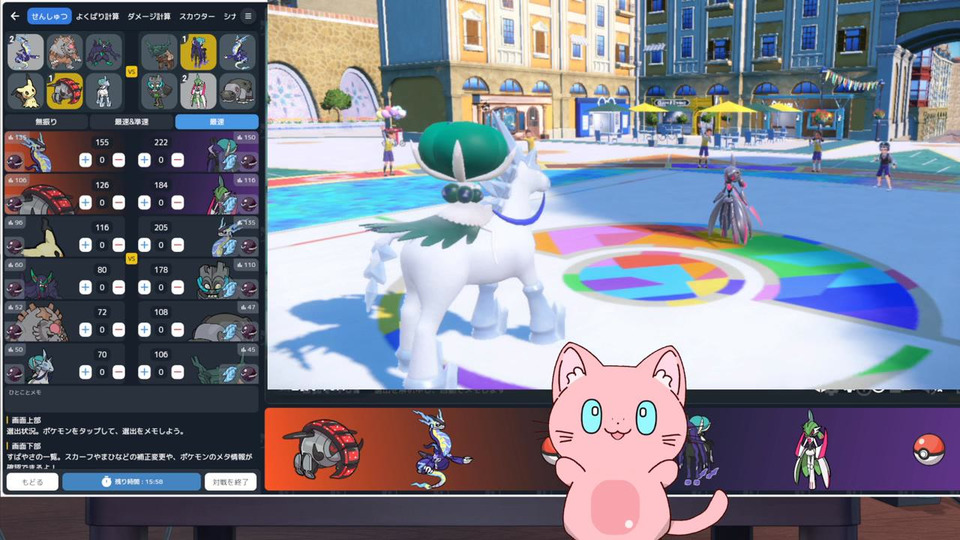Click blue crystal icon in the 106 speed row
Screen dimensions: 960x540
230,373
